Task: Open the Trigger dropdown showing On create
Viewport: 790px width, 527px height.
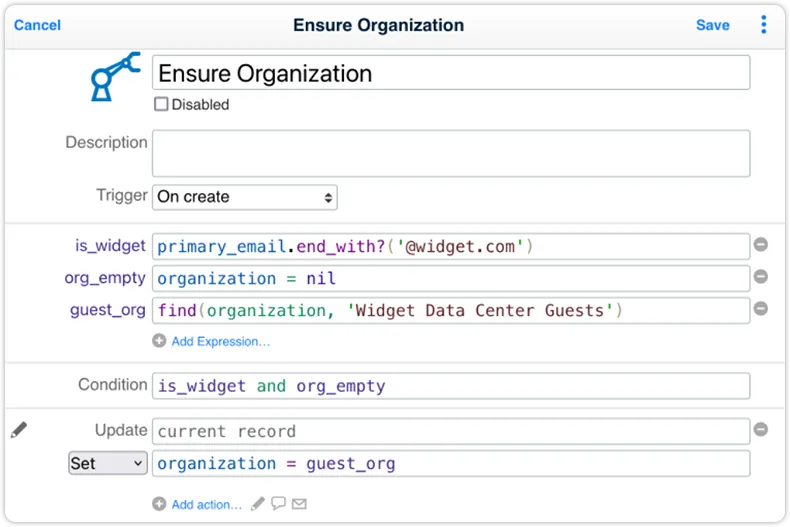Action: coord(245,197)
